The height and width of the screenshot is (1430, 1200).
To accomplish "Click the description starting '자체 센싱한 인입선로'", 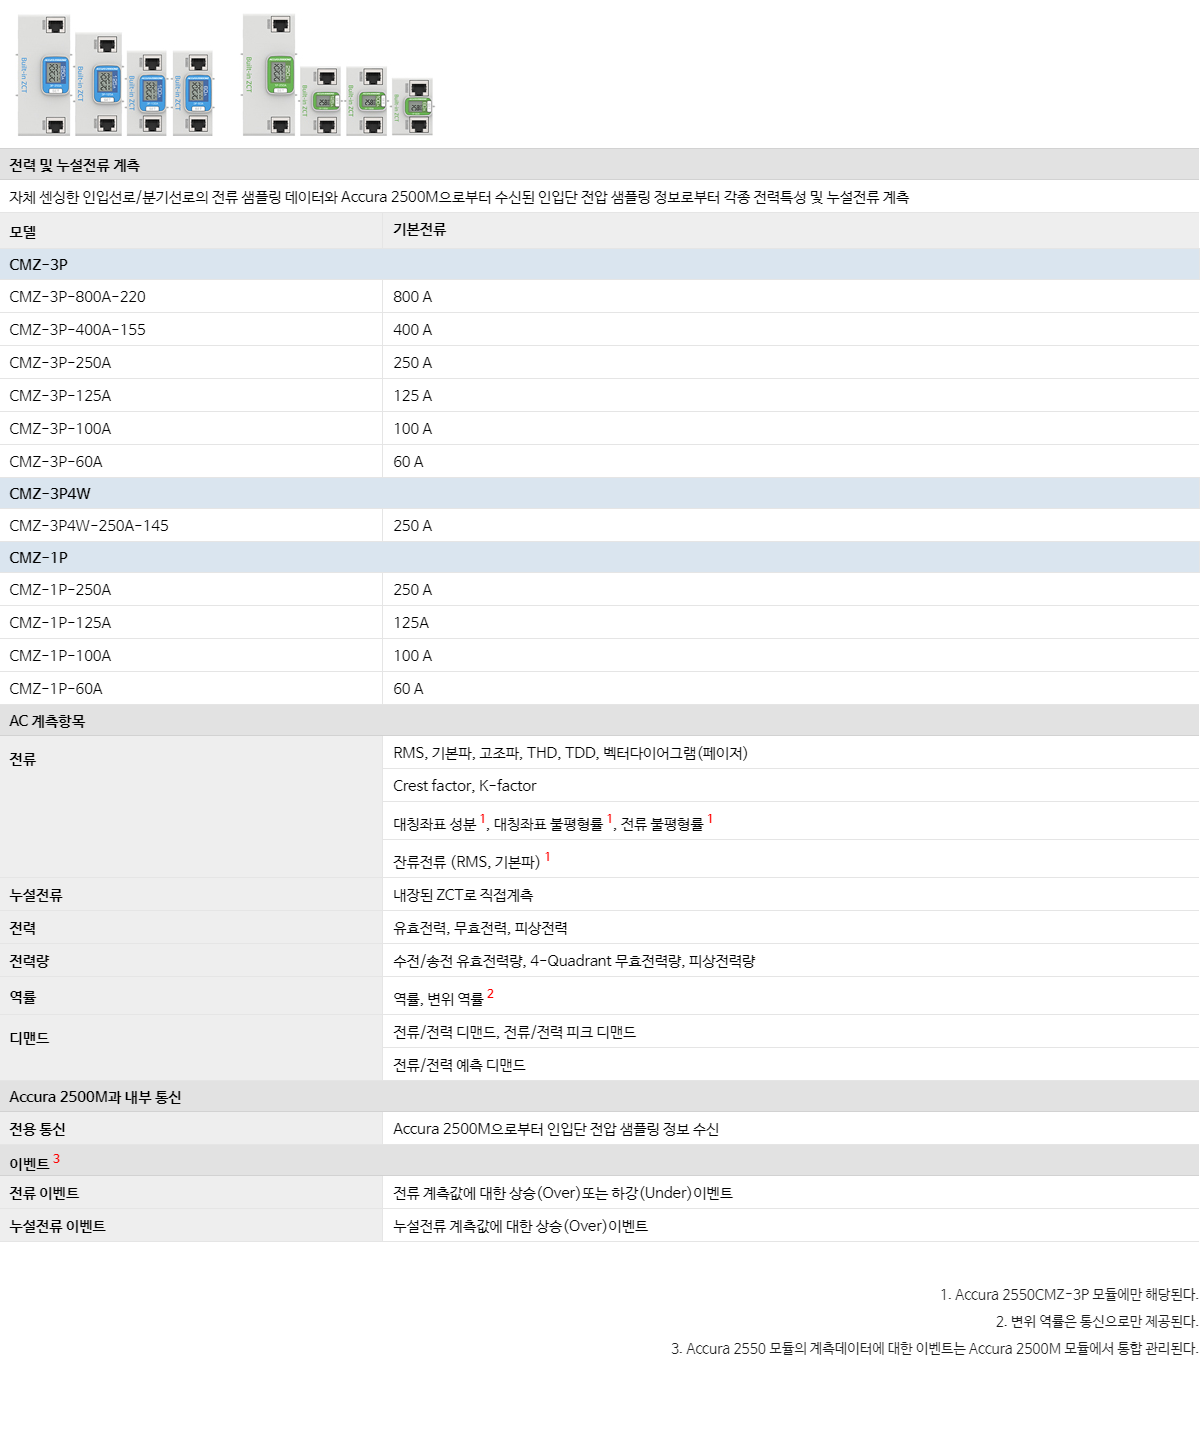I will pos(459,197).
